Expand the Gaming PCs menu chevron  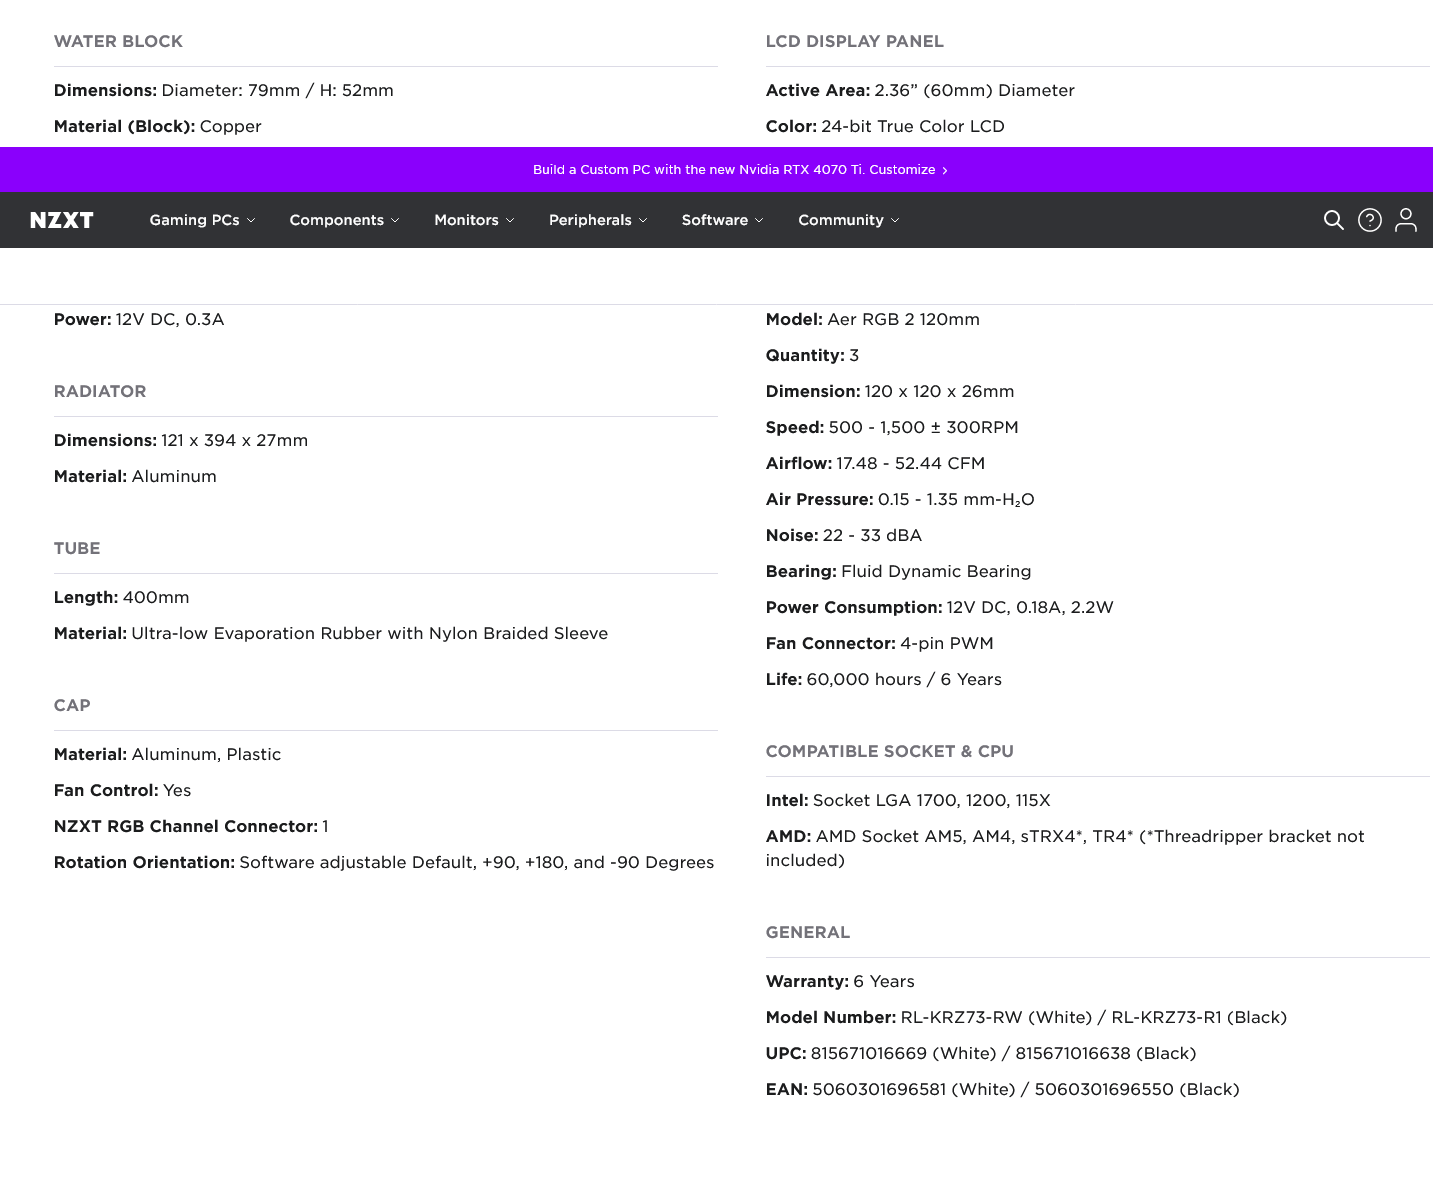click(x=251, y=220)
